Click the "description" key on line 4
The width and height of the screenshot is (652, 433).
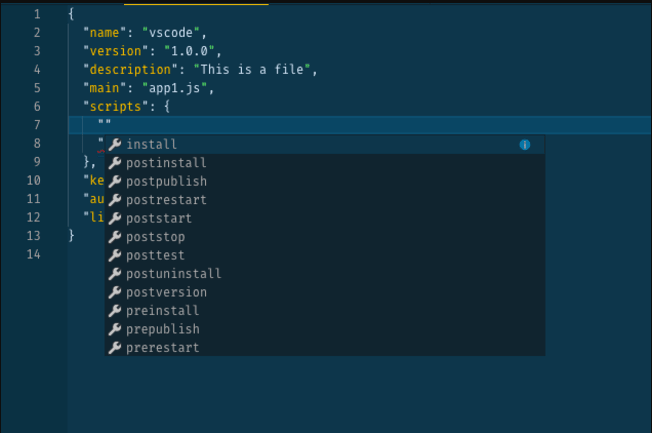pyautogui.click(x=130, y=69)
